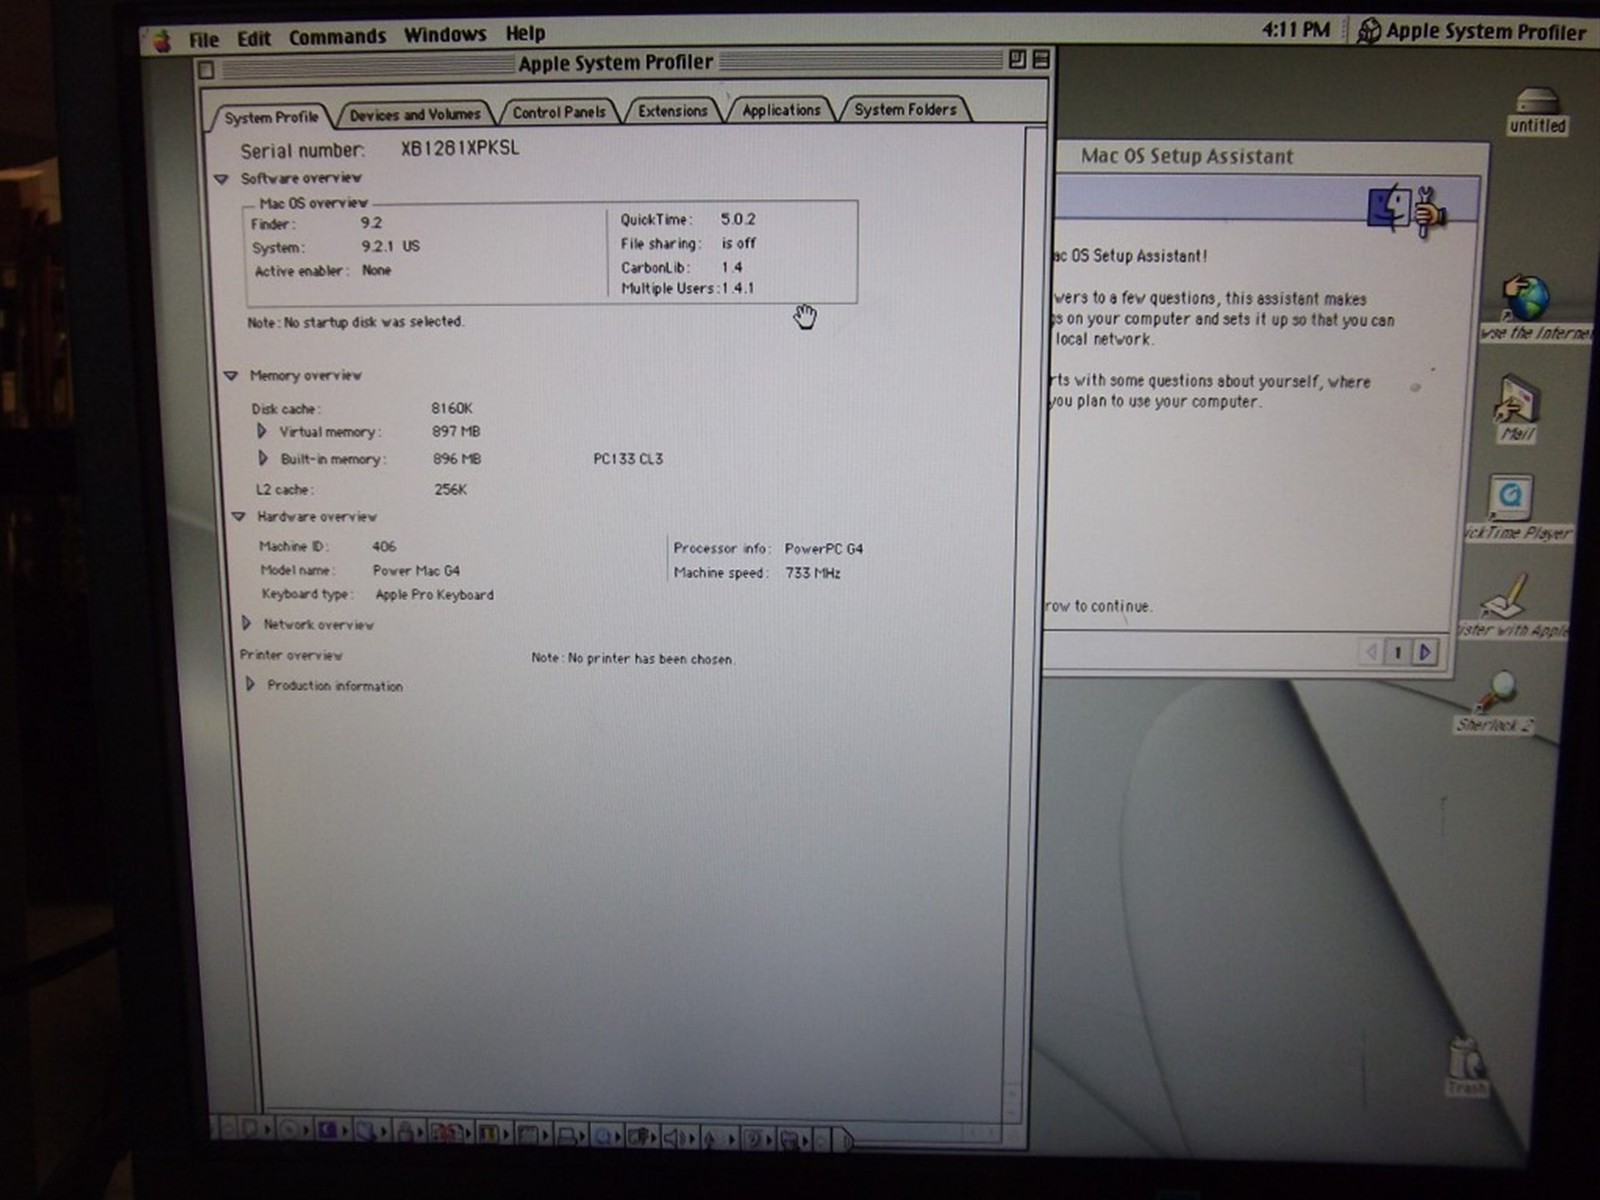Expand the Network overview section
Image resolution: width=1600 pixels, height=1200 pixels.
[x=246, y=623]
